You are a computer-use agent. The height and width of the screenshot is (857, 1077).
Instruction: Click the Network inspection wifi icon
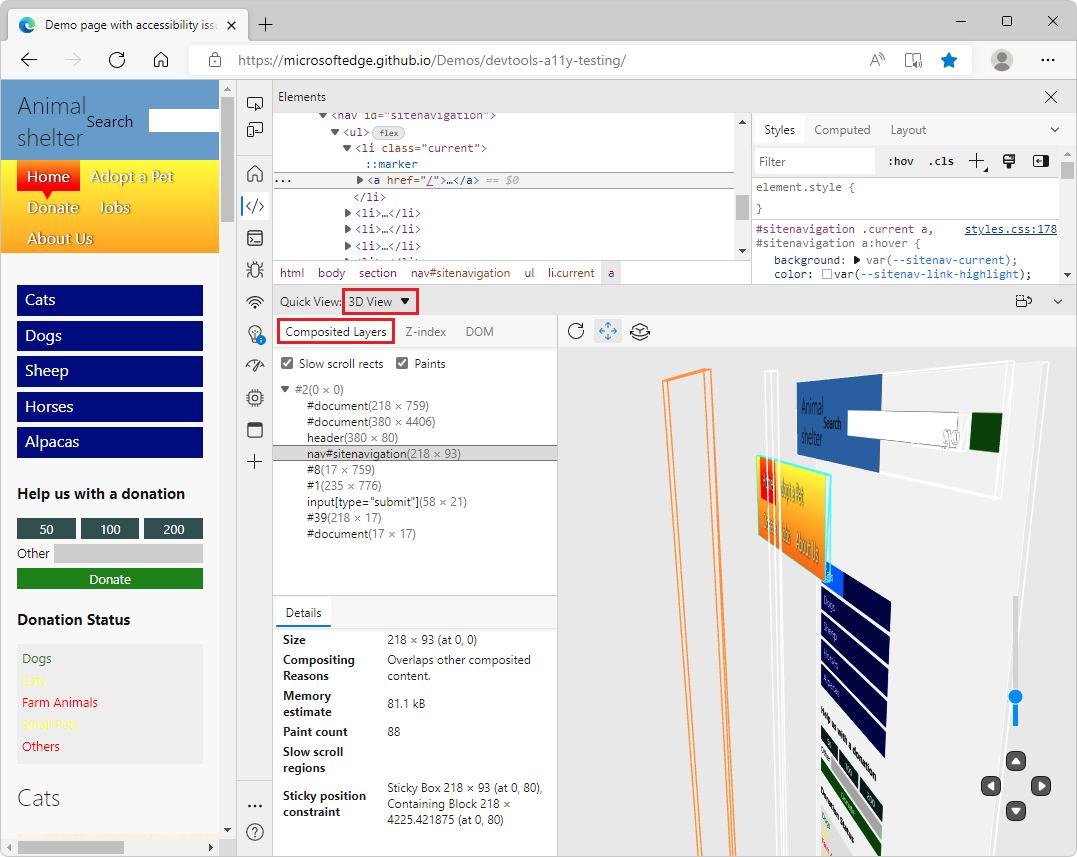pyautogui.click(x=254, y=302)
